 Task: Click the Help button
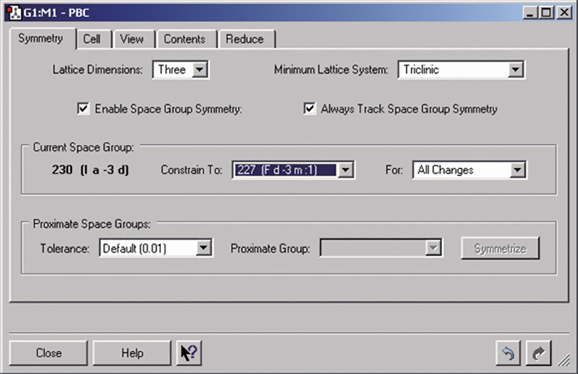[x=132, y=353]
